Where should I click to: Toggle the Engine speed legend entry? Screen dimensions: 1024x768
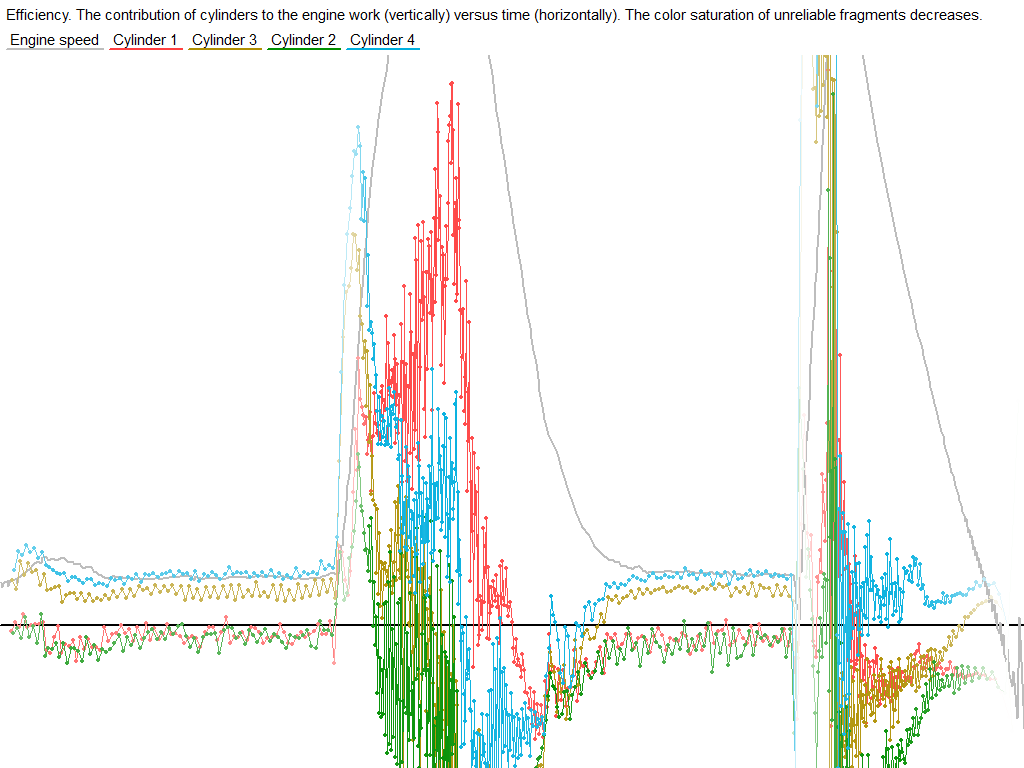click(54, 40)
